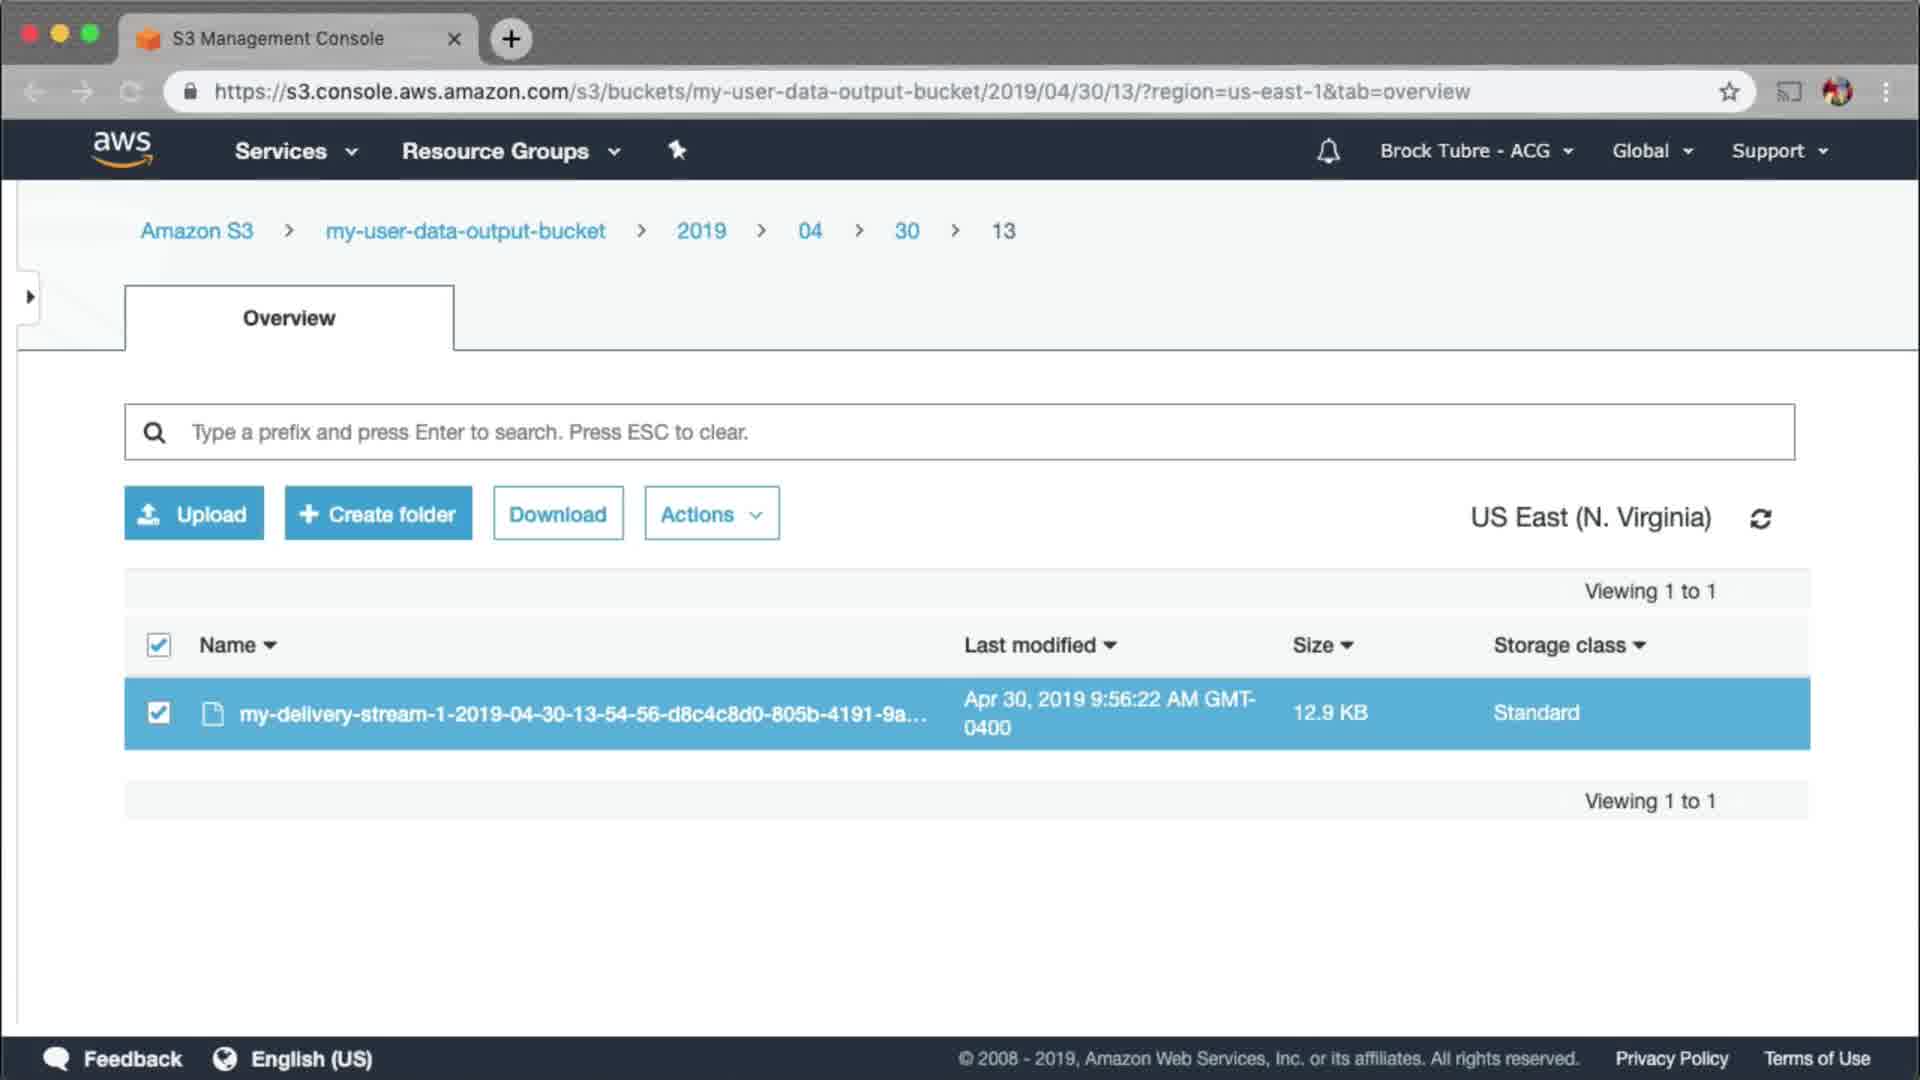
Task: Go to my-user-data-output-bucket breadcrumb link
Action: coord(465,231)
